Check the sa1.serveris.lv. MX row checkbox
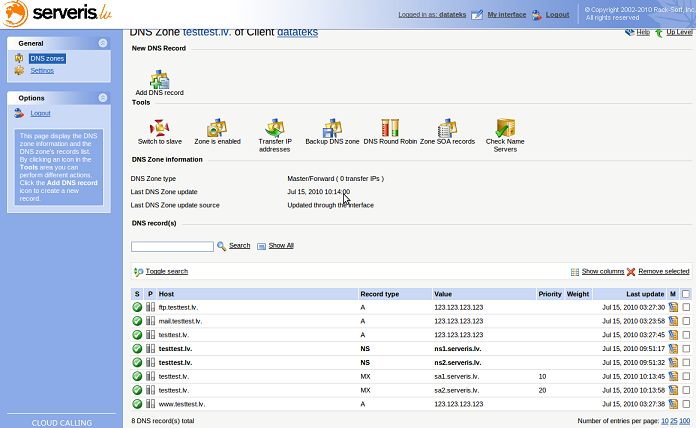696x428 pixels. click(x=686, y=376)
